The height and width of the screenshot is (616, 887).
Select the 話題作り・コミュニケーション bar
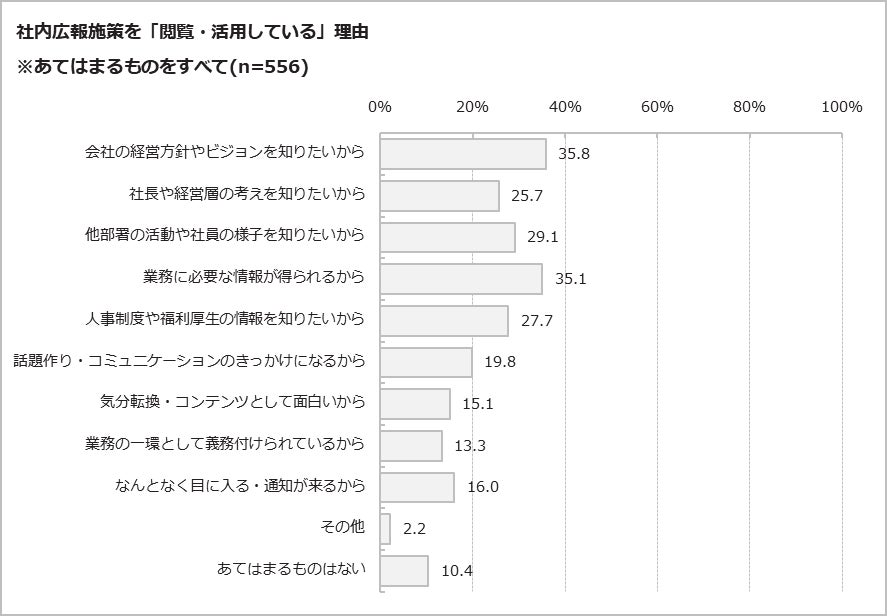click(426, 362)
